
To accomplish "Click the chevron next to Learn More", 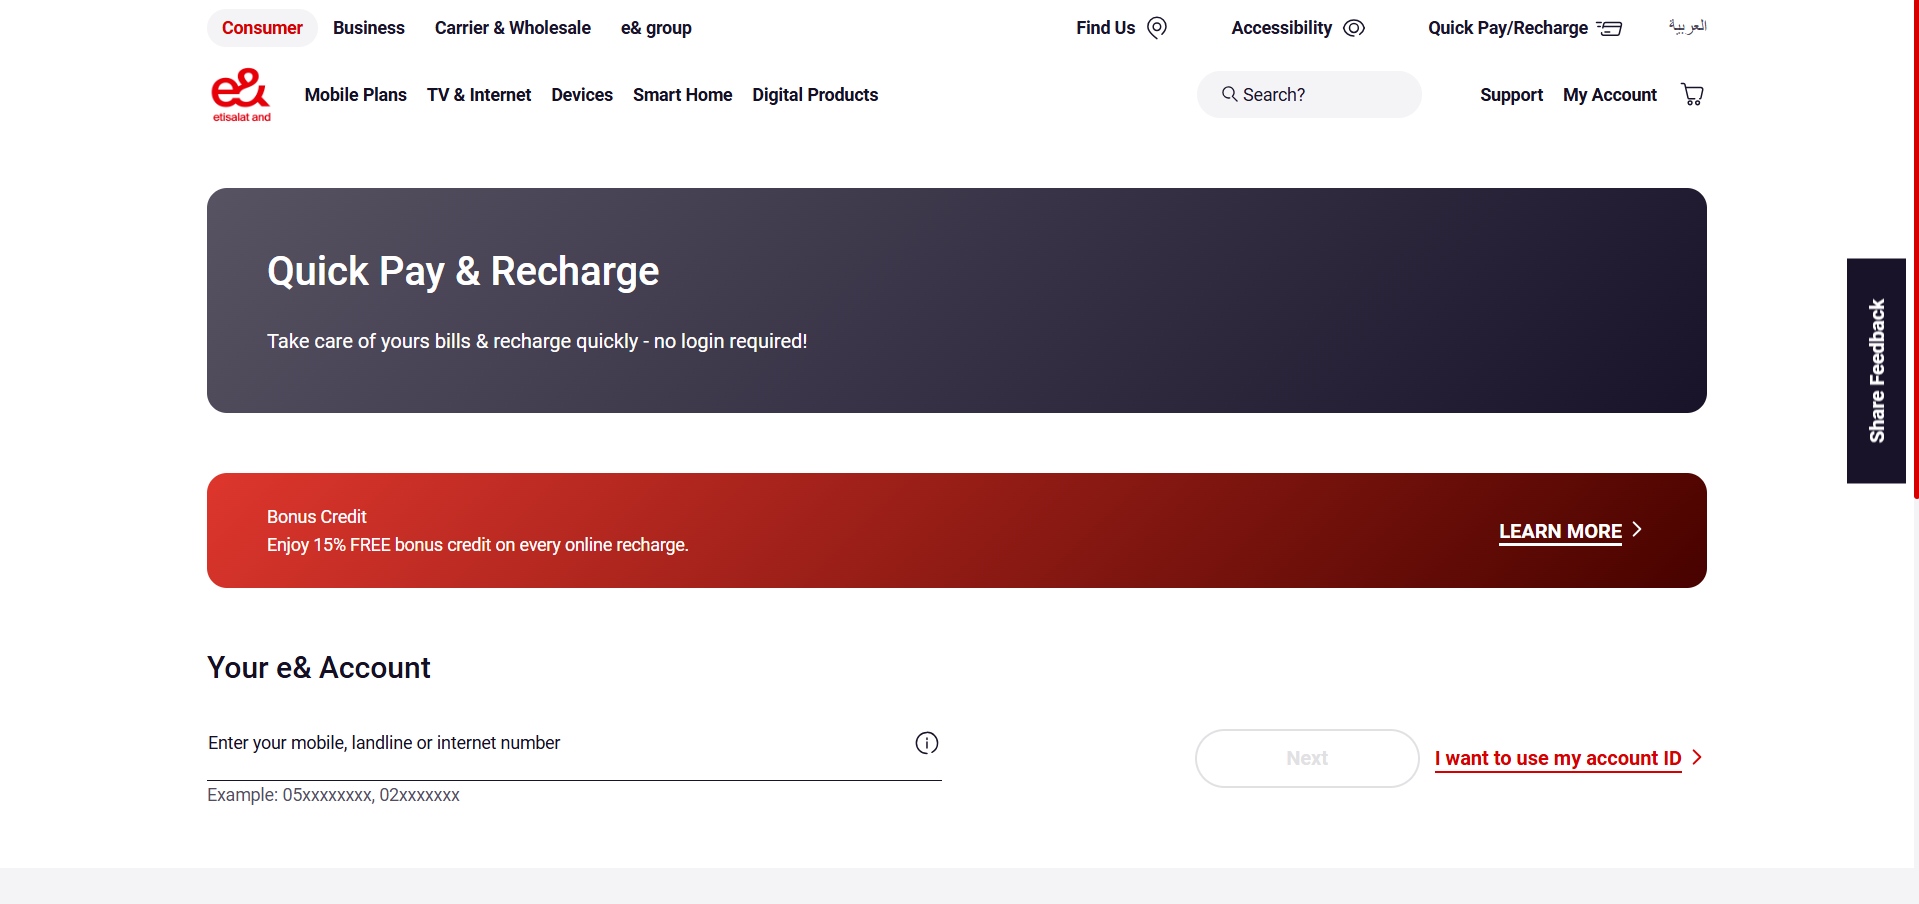I will point(1637,529).
